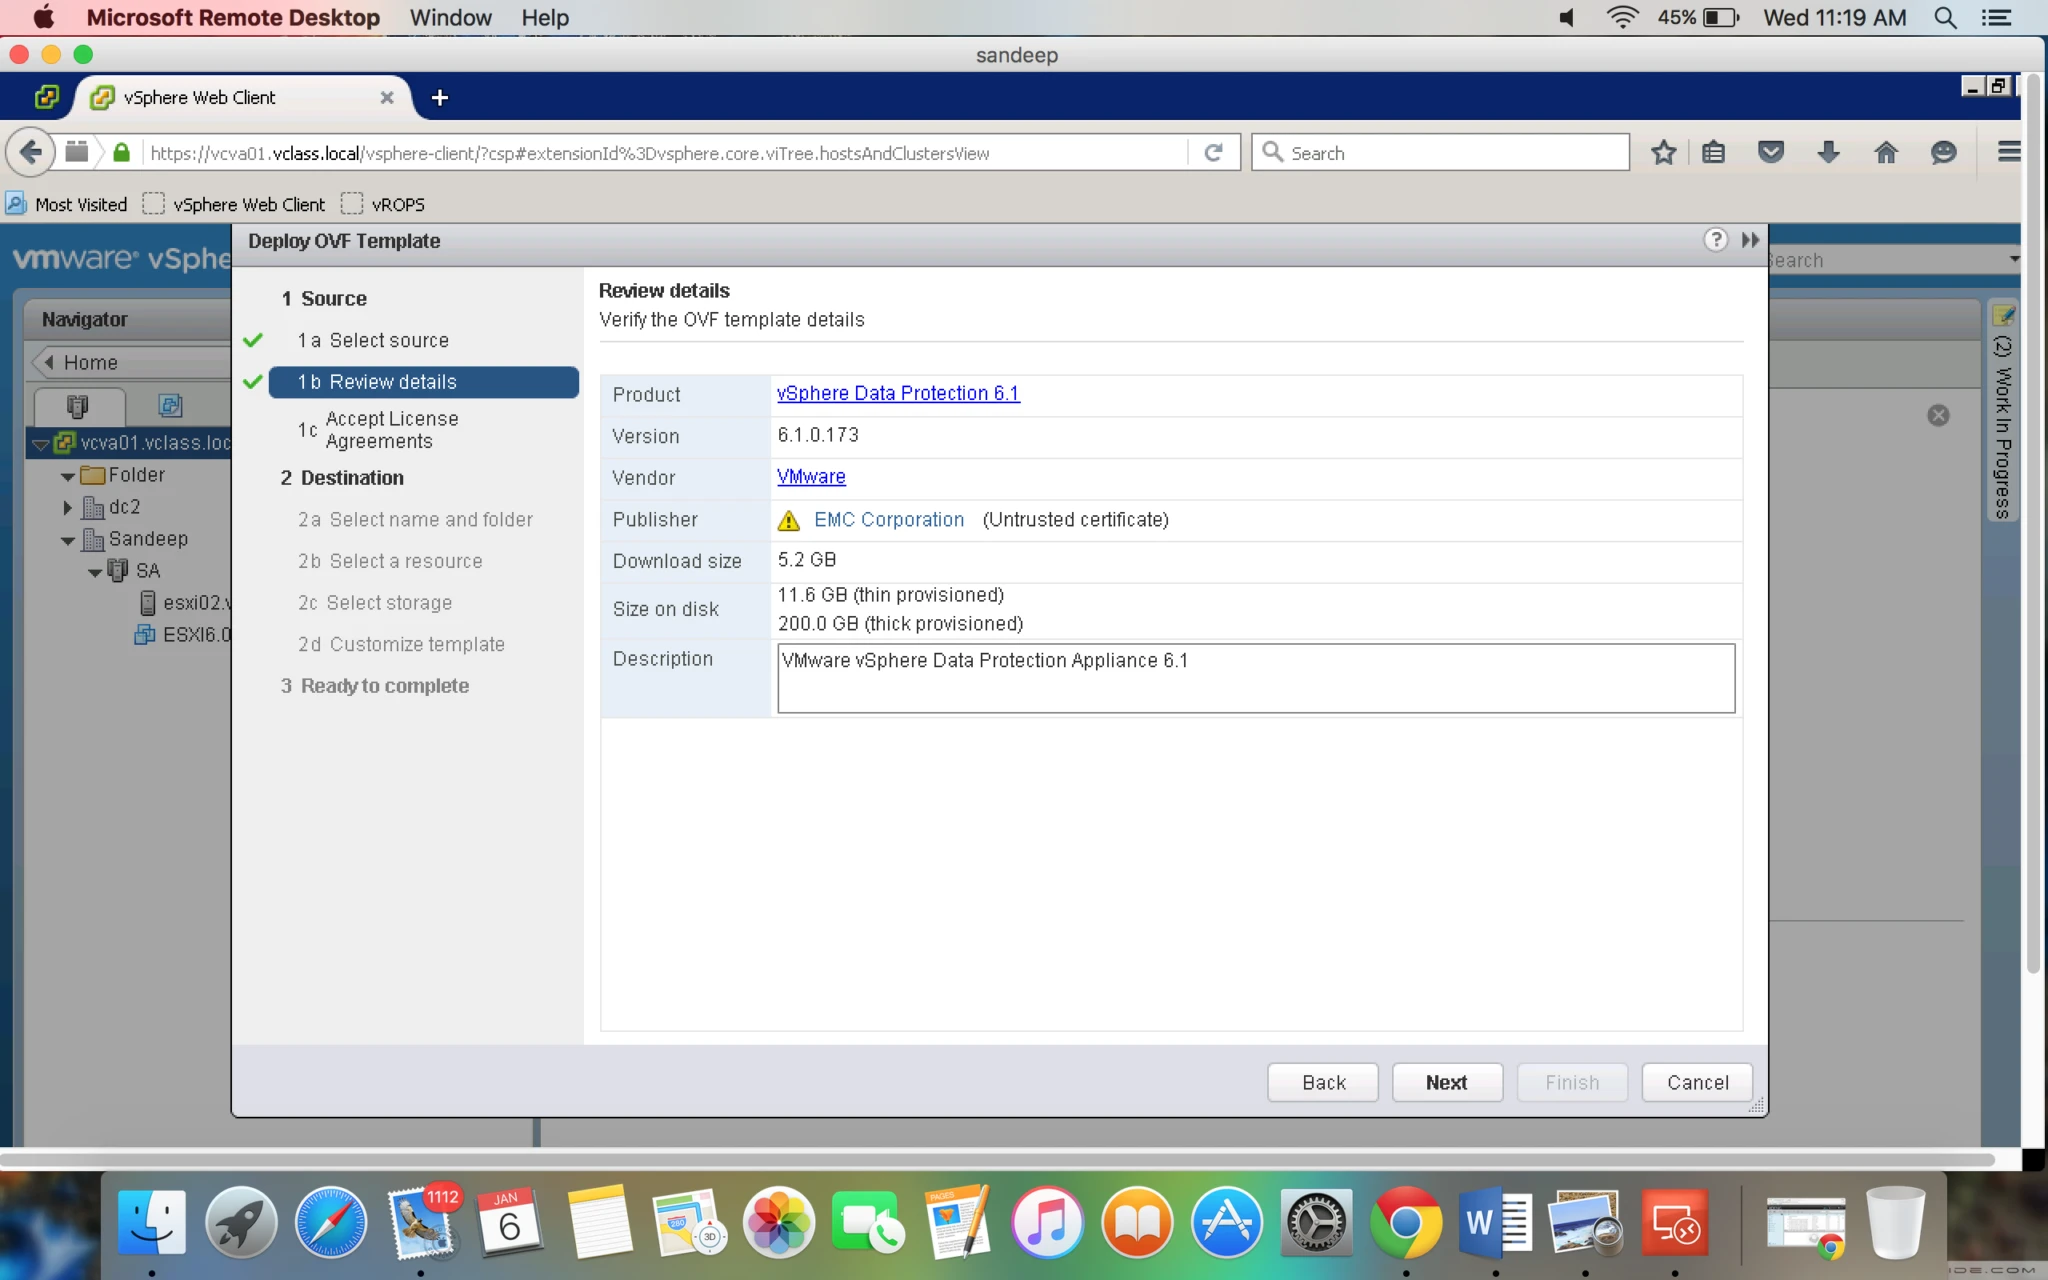
Task: Close the vSphere Web Client tab
Action: click(x=387, y=97)
